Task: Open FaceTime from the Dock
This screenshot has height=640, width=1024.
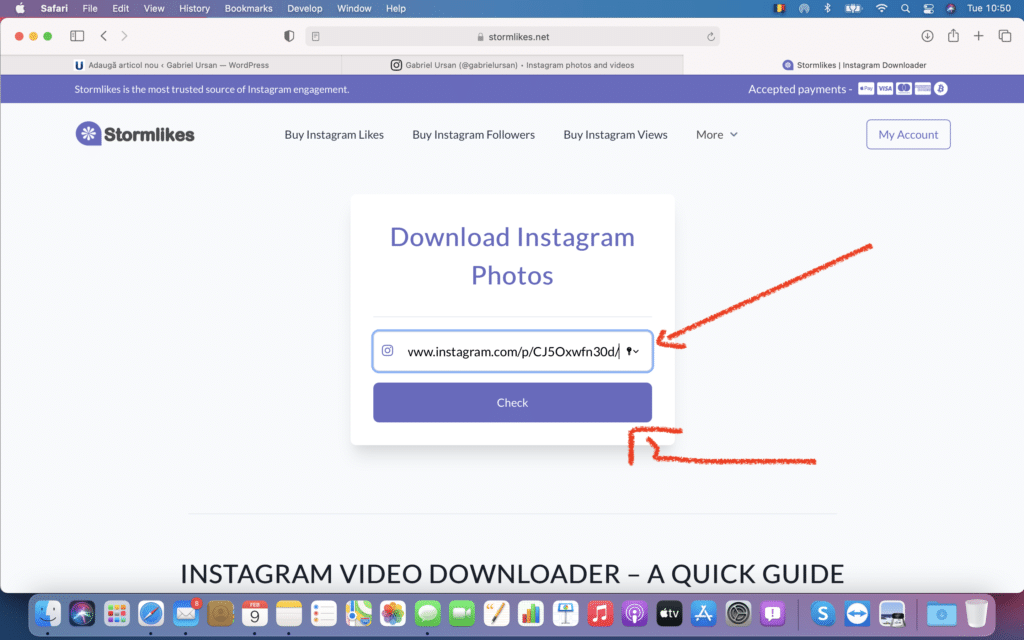Action: (x=462, y=614)
